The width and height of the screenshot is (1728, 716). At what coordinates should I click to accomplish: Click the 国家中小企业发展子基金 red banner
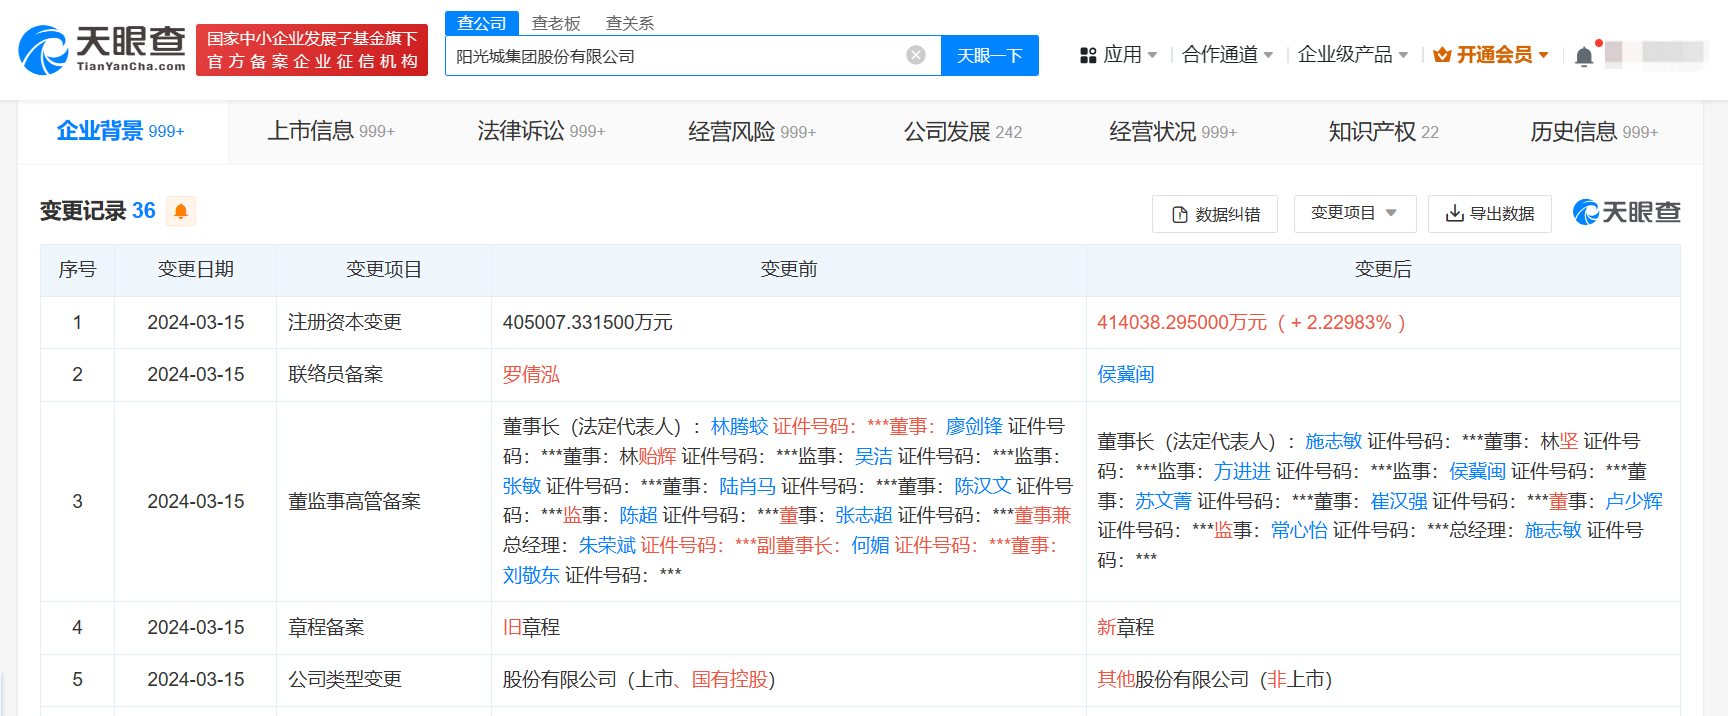tap(312, 50)
